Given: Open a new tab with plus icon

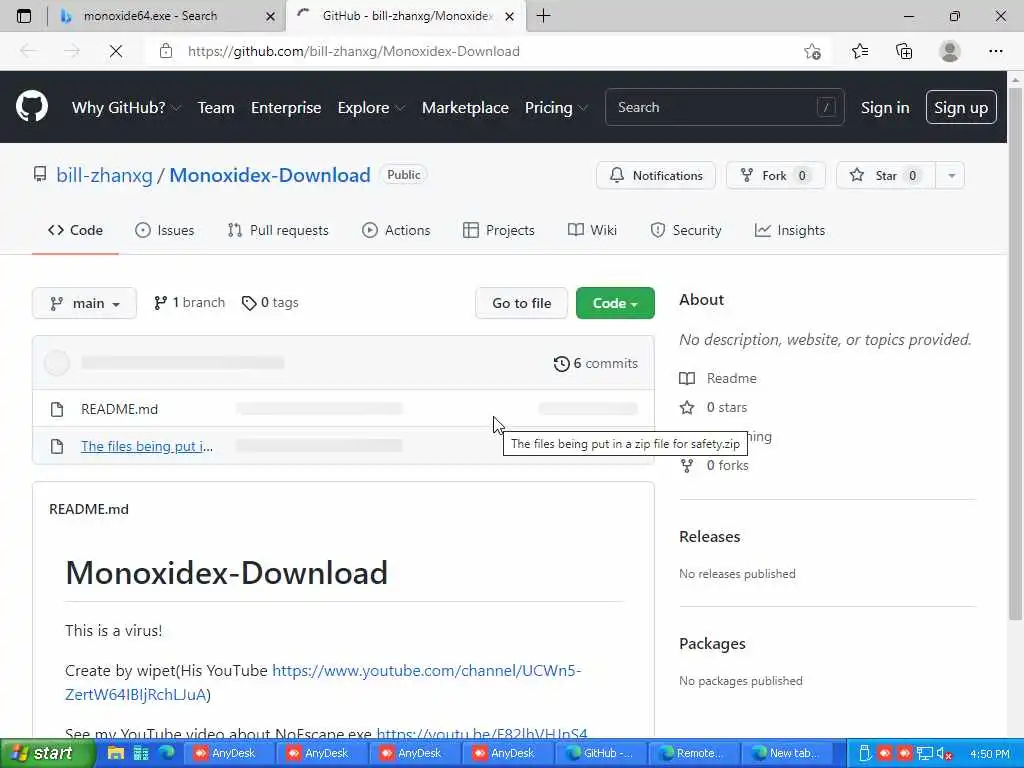Looking at the screenshot, I should coord(543,16).
